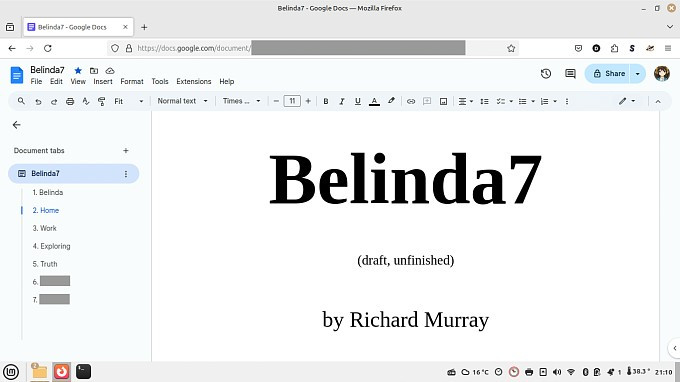Select the Belinda7 document tab

click(73, 173)
